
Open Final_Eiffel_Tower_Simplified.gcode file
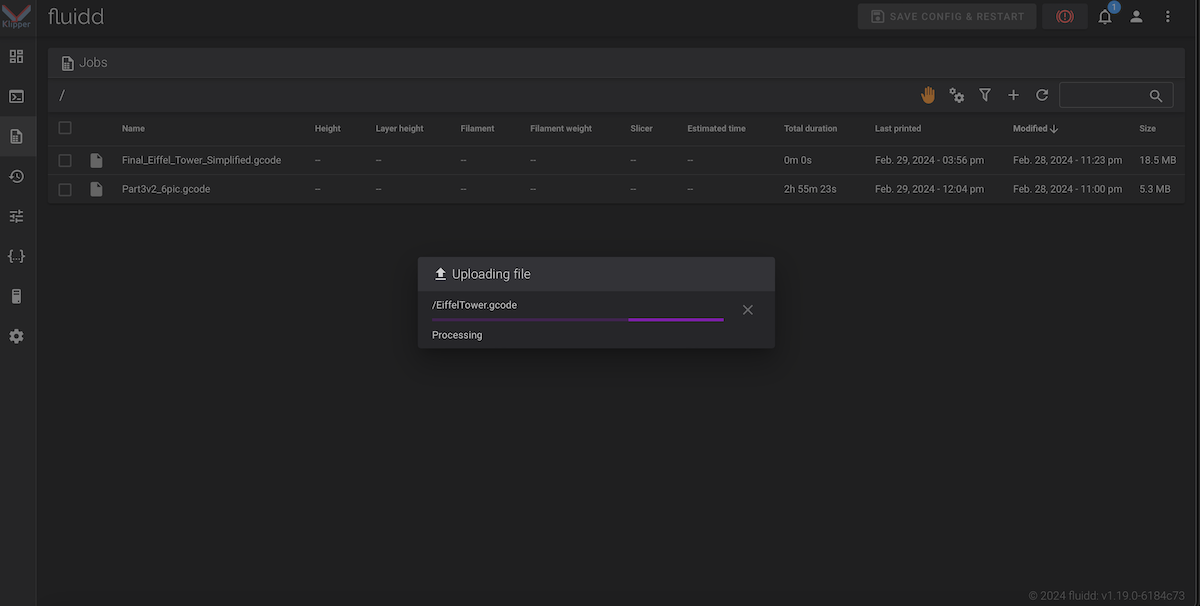click(x=201, y=160)
